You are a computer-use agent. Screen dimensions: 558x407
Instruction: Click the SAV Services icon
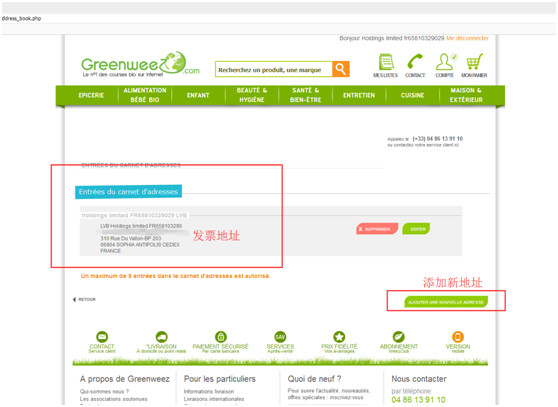[280, 336]
